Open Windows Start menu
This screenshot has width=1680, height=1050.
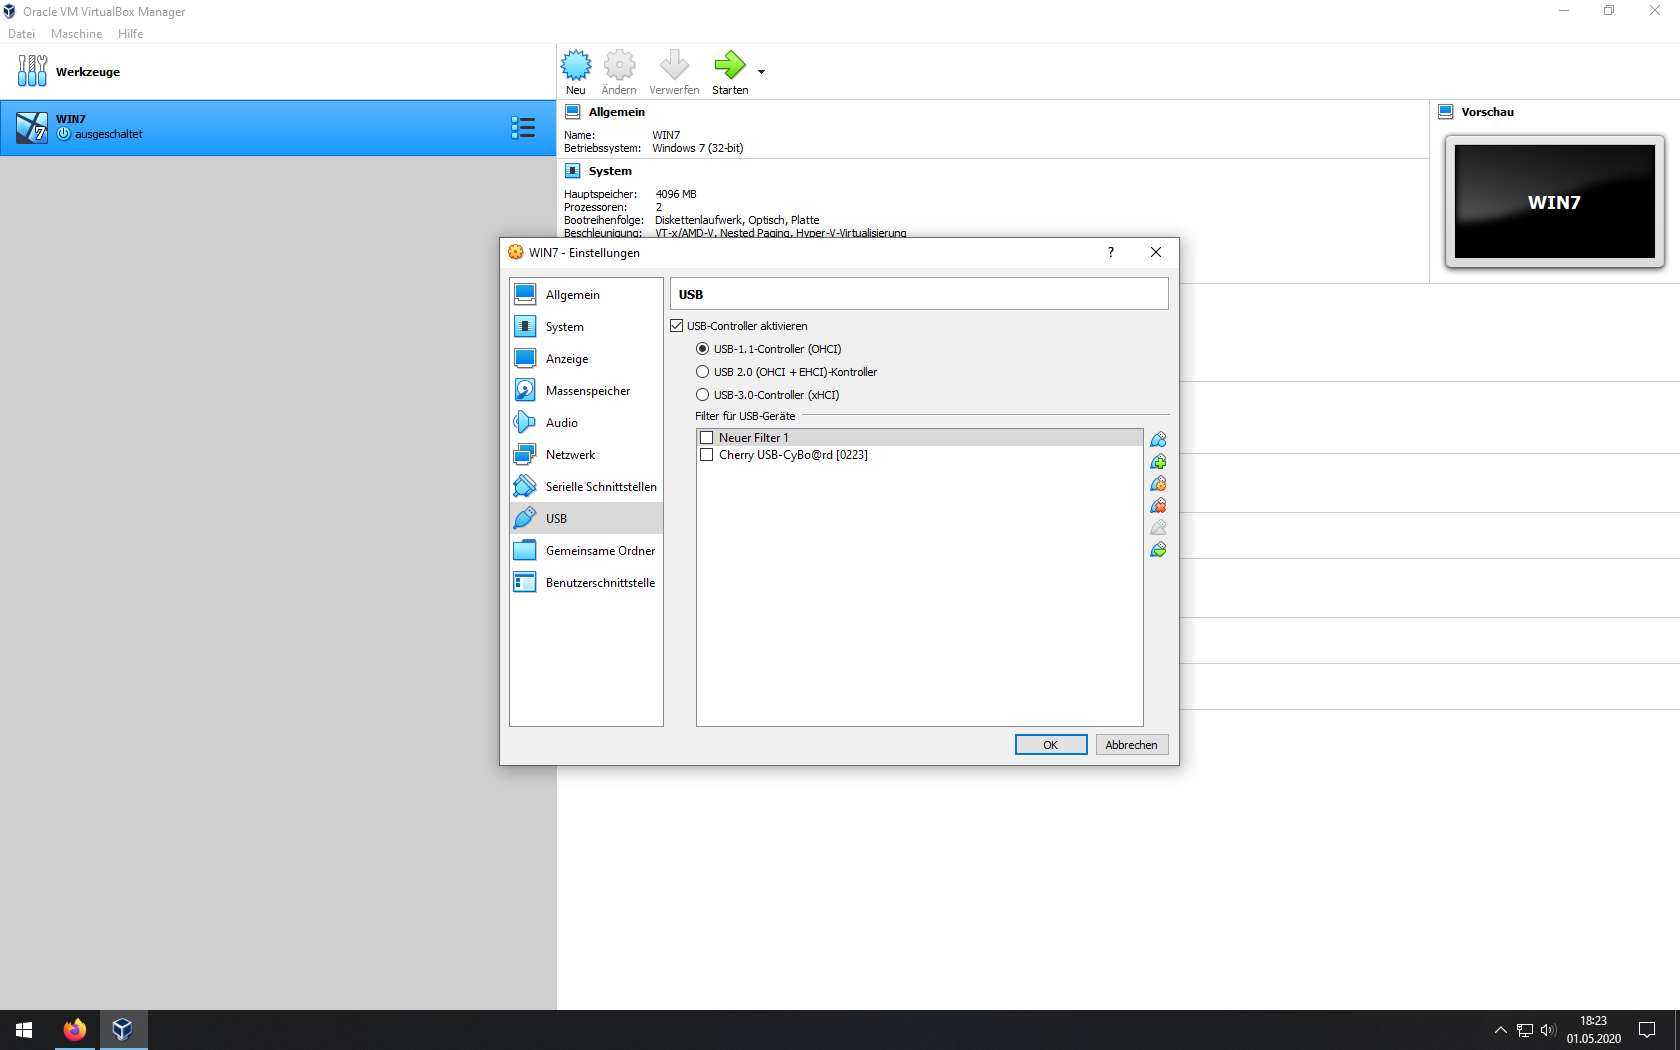tap(24, 1030)
